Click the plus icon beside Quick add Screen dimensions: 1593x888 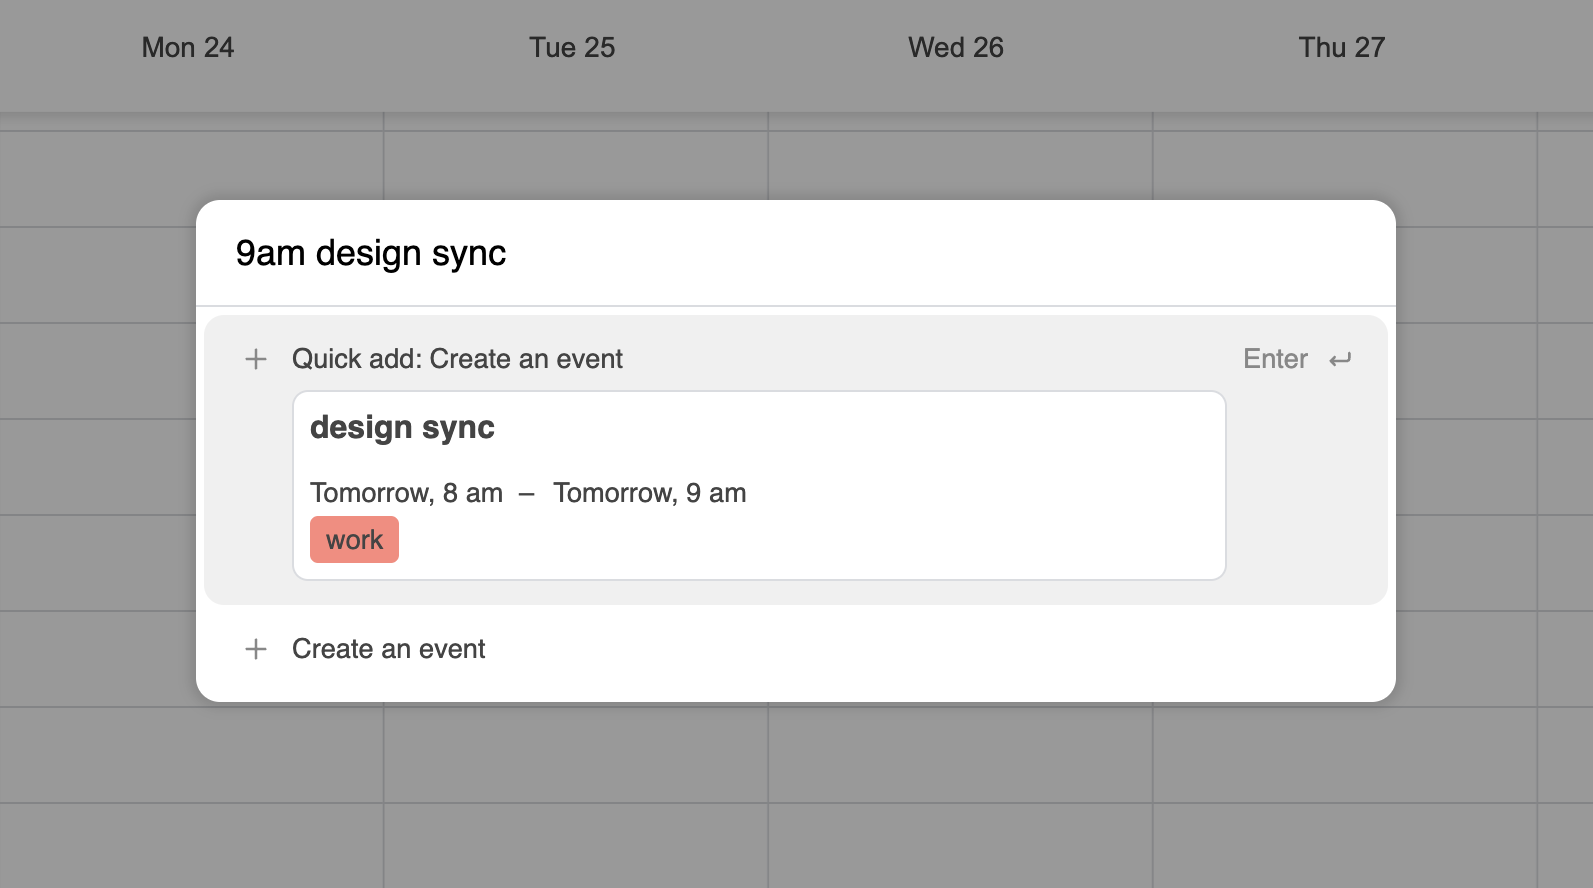(256, 359)
